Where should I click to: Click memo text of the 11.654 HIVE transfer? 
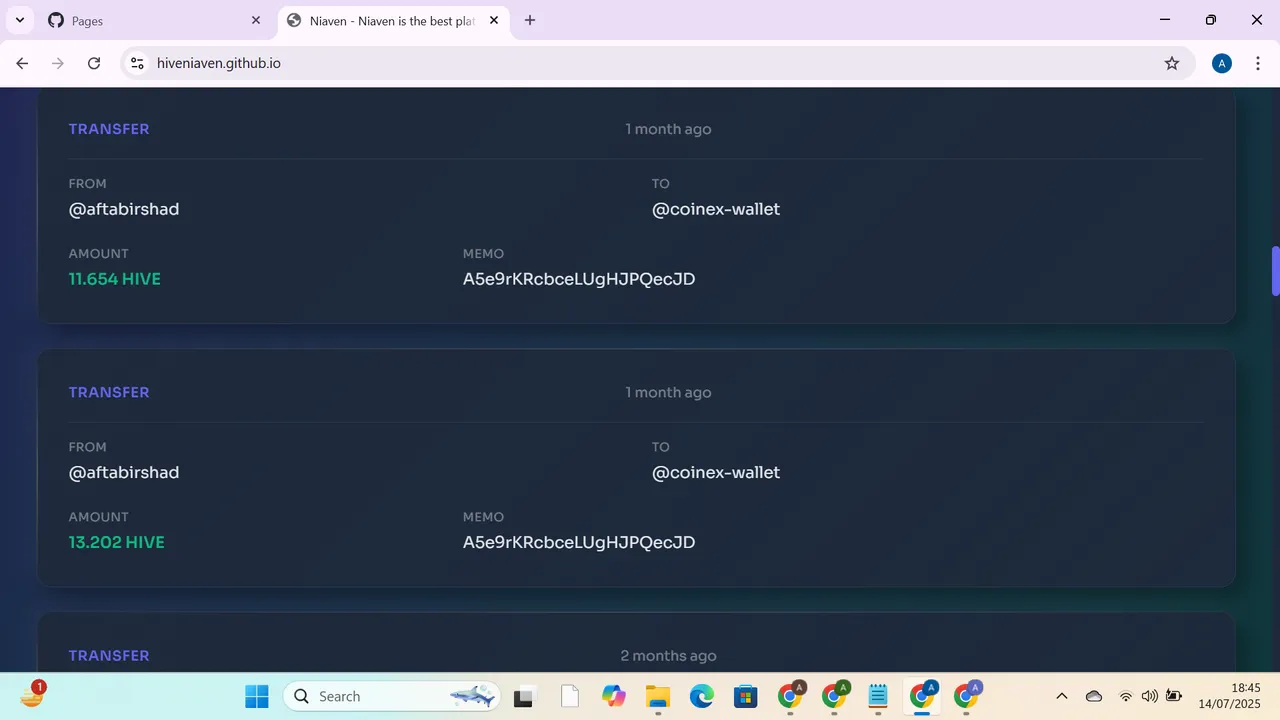(x=579, y=279)
